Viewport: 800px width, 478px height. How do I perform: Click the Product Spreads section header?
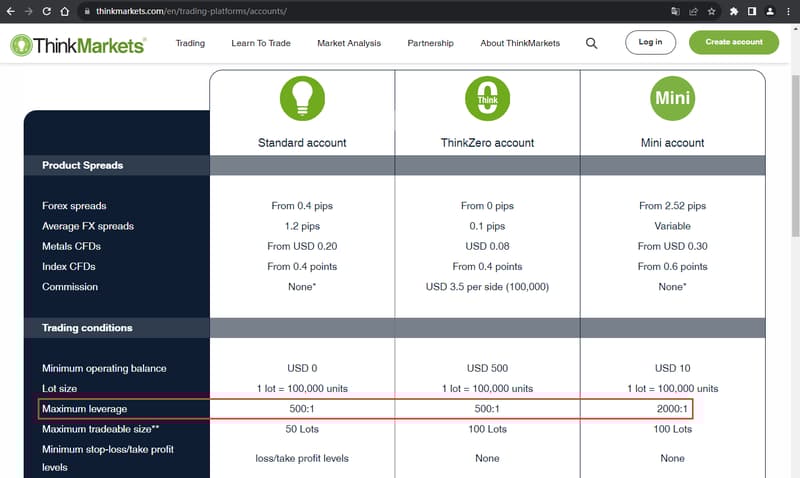[83, 165]
